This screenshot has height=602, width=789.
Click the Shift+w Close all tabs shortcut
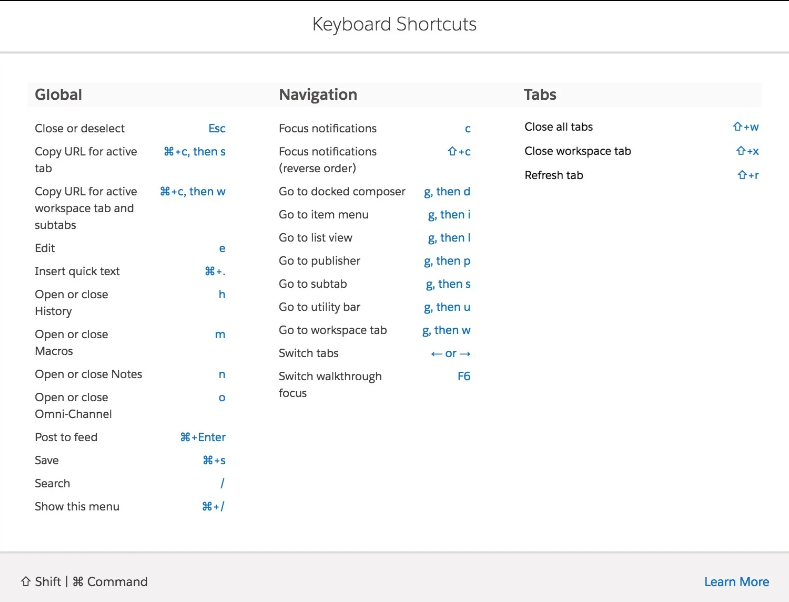745,128
